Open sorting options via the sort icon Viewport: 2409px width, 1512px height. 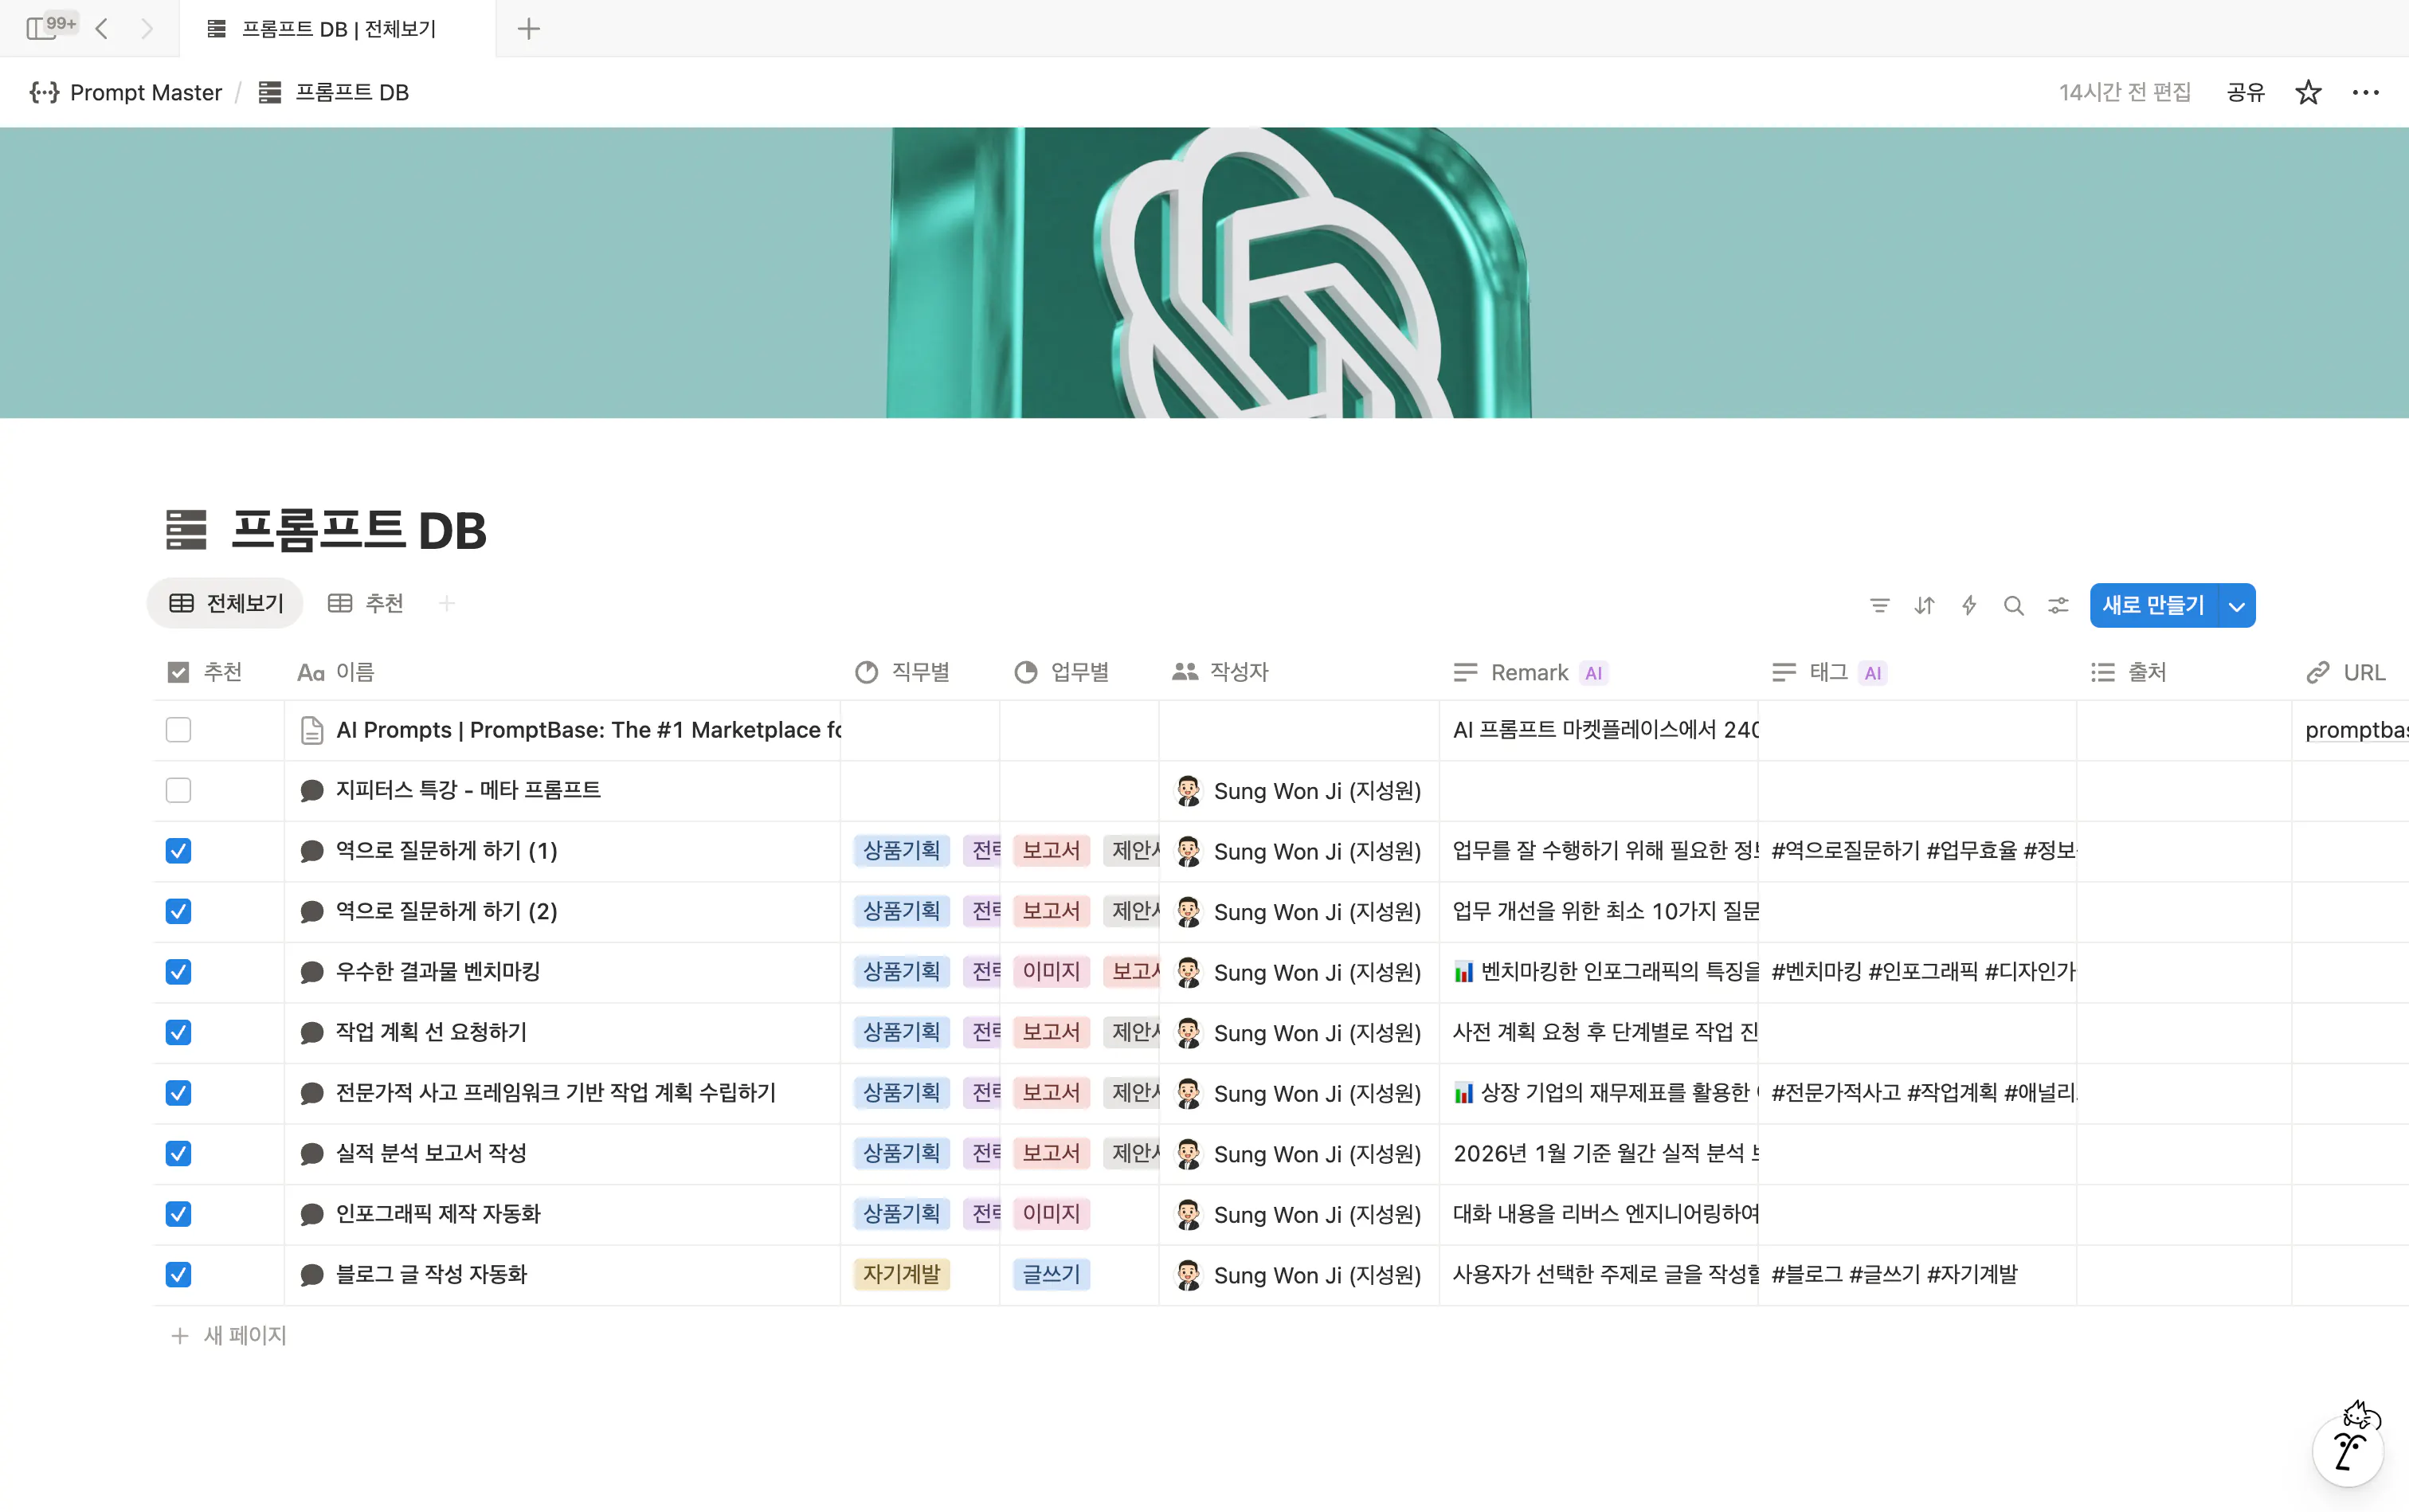pyautogui.click(x=1924, y=605)
